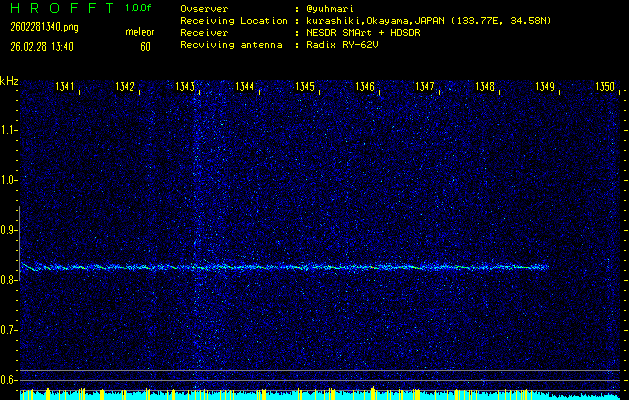Select the 1347 time marker
Image resolution: width=629 pixels, height=400 pixels.
click(x=425, y=87)
